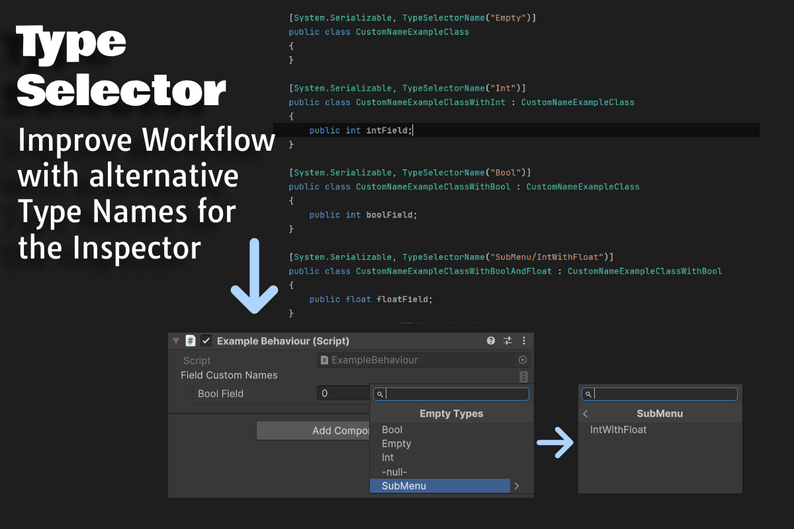Focus the Empty Types search box

click(451, 394)
